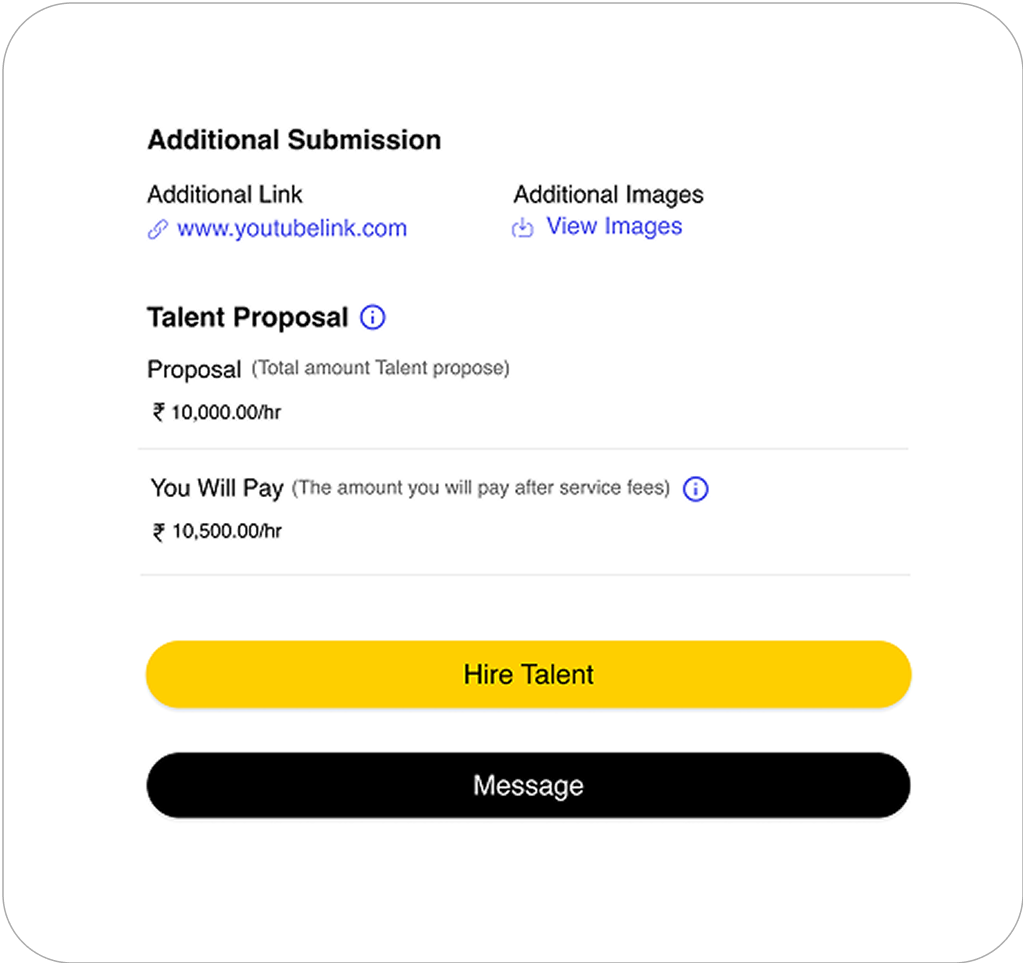Click the rupee symbol before 10,500.00/hr
Viewport: 1023px width, 963px height.
tap(159, 532)
